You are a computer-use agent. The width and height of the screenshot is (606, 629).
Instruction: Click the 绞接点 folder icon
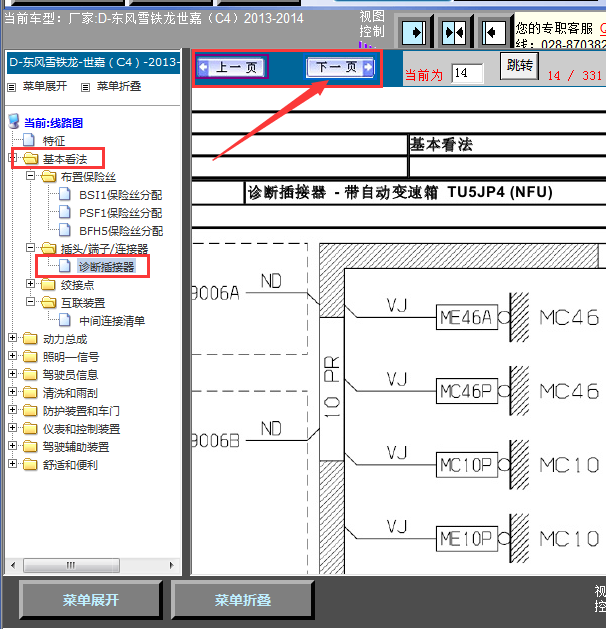[49, 284]
